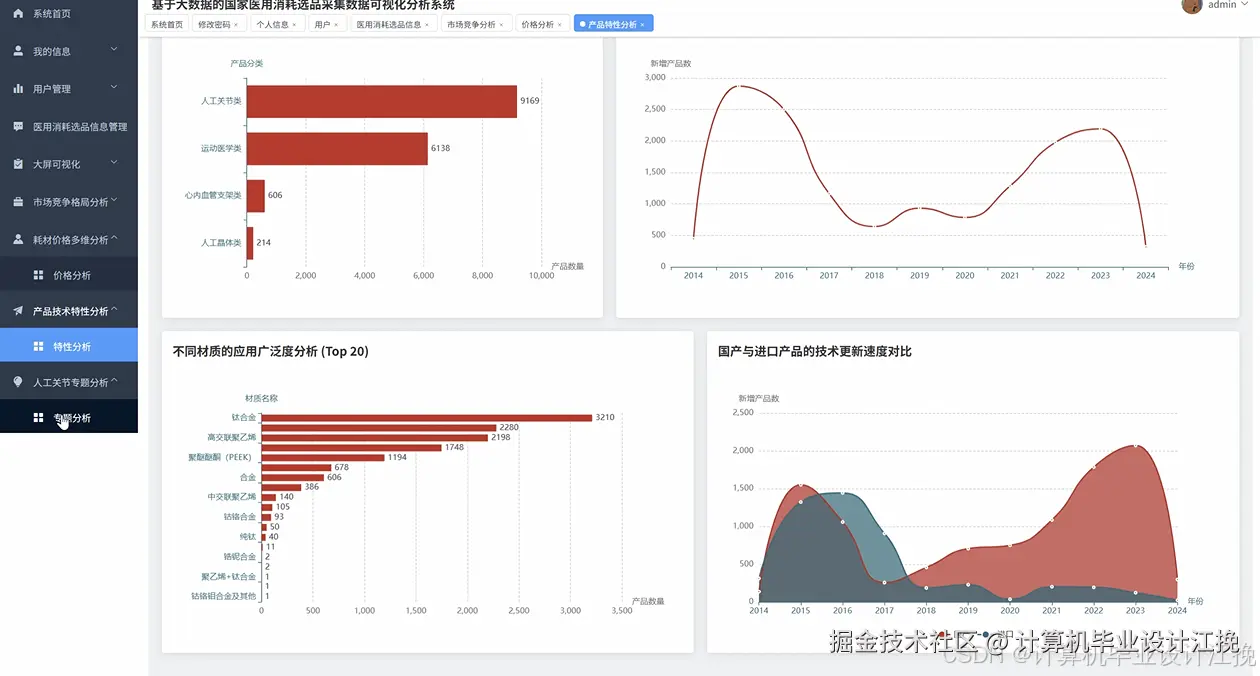Open the admin user dropdown arrow

[x=1245, y=5]
